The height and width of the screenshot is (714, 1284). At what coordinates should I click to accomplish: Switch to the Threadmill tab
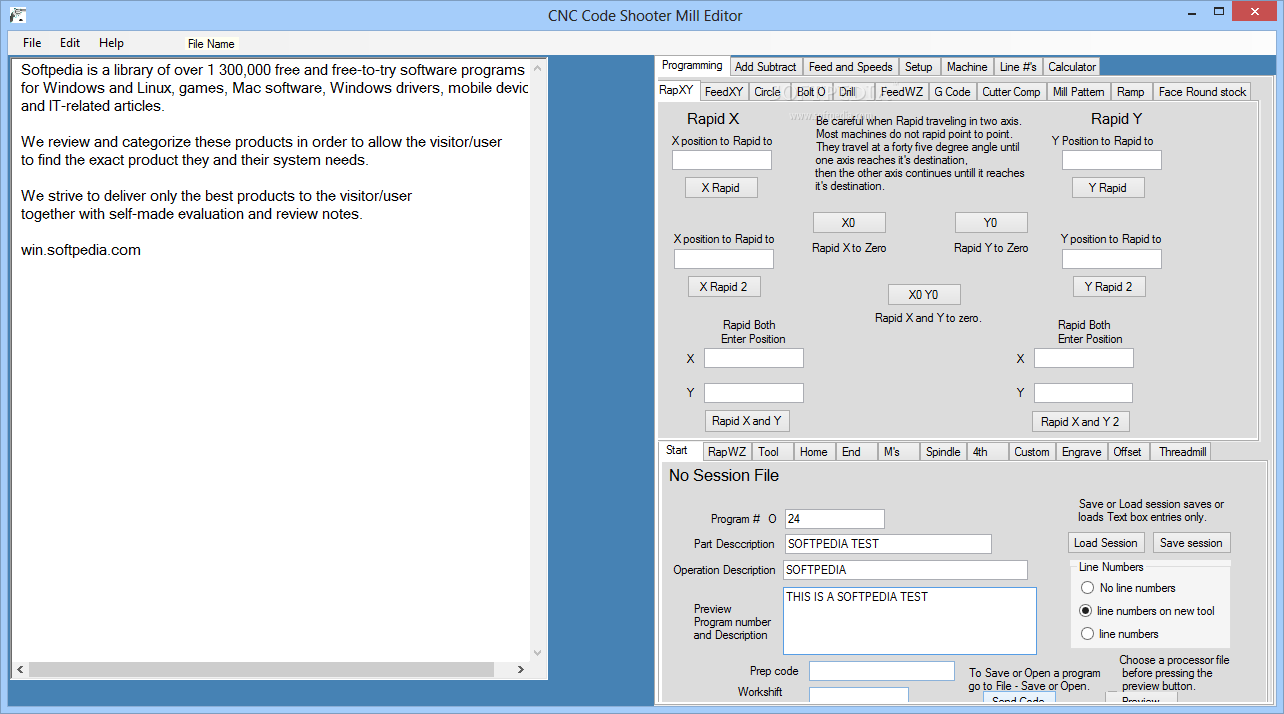[x=1183, y=452]
